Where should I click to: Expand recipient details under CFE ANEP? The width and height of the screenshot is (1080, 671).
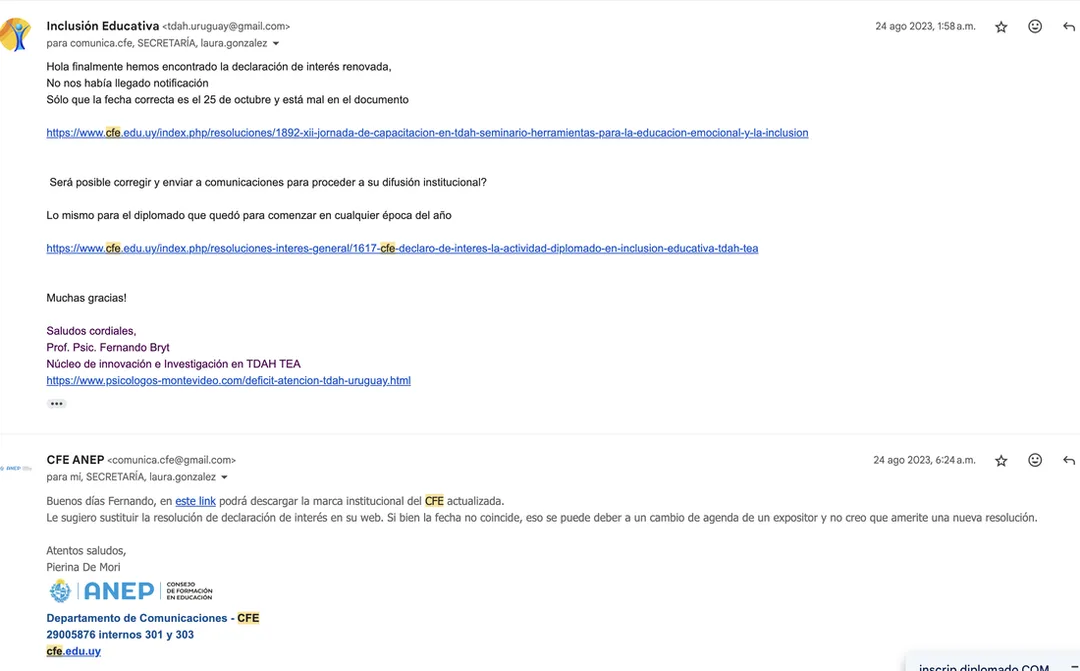pyautogui.click(x=224, y=477)
